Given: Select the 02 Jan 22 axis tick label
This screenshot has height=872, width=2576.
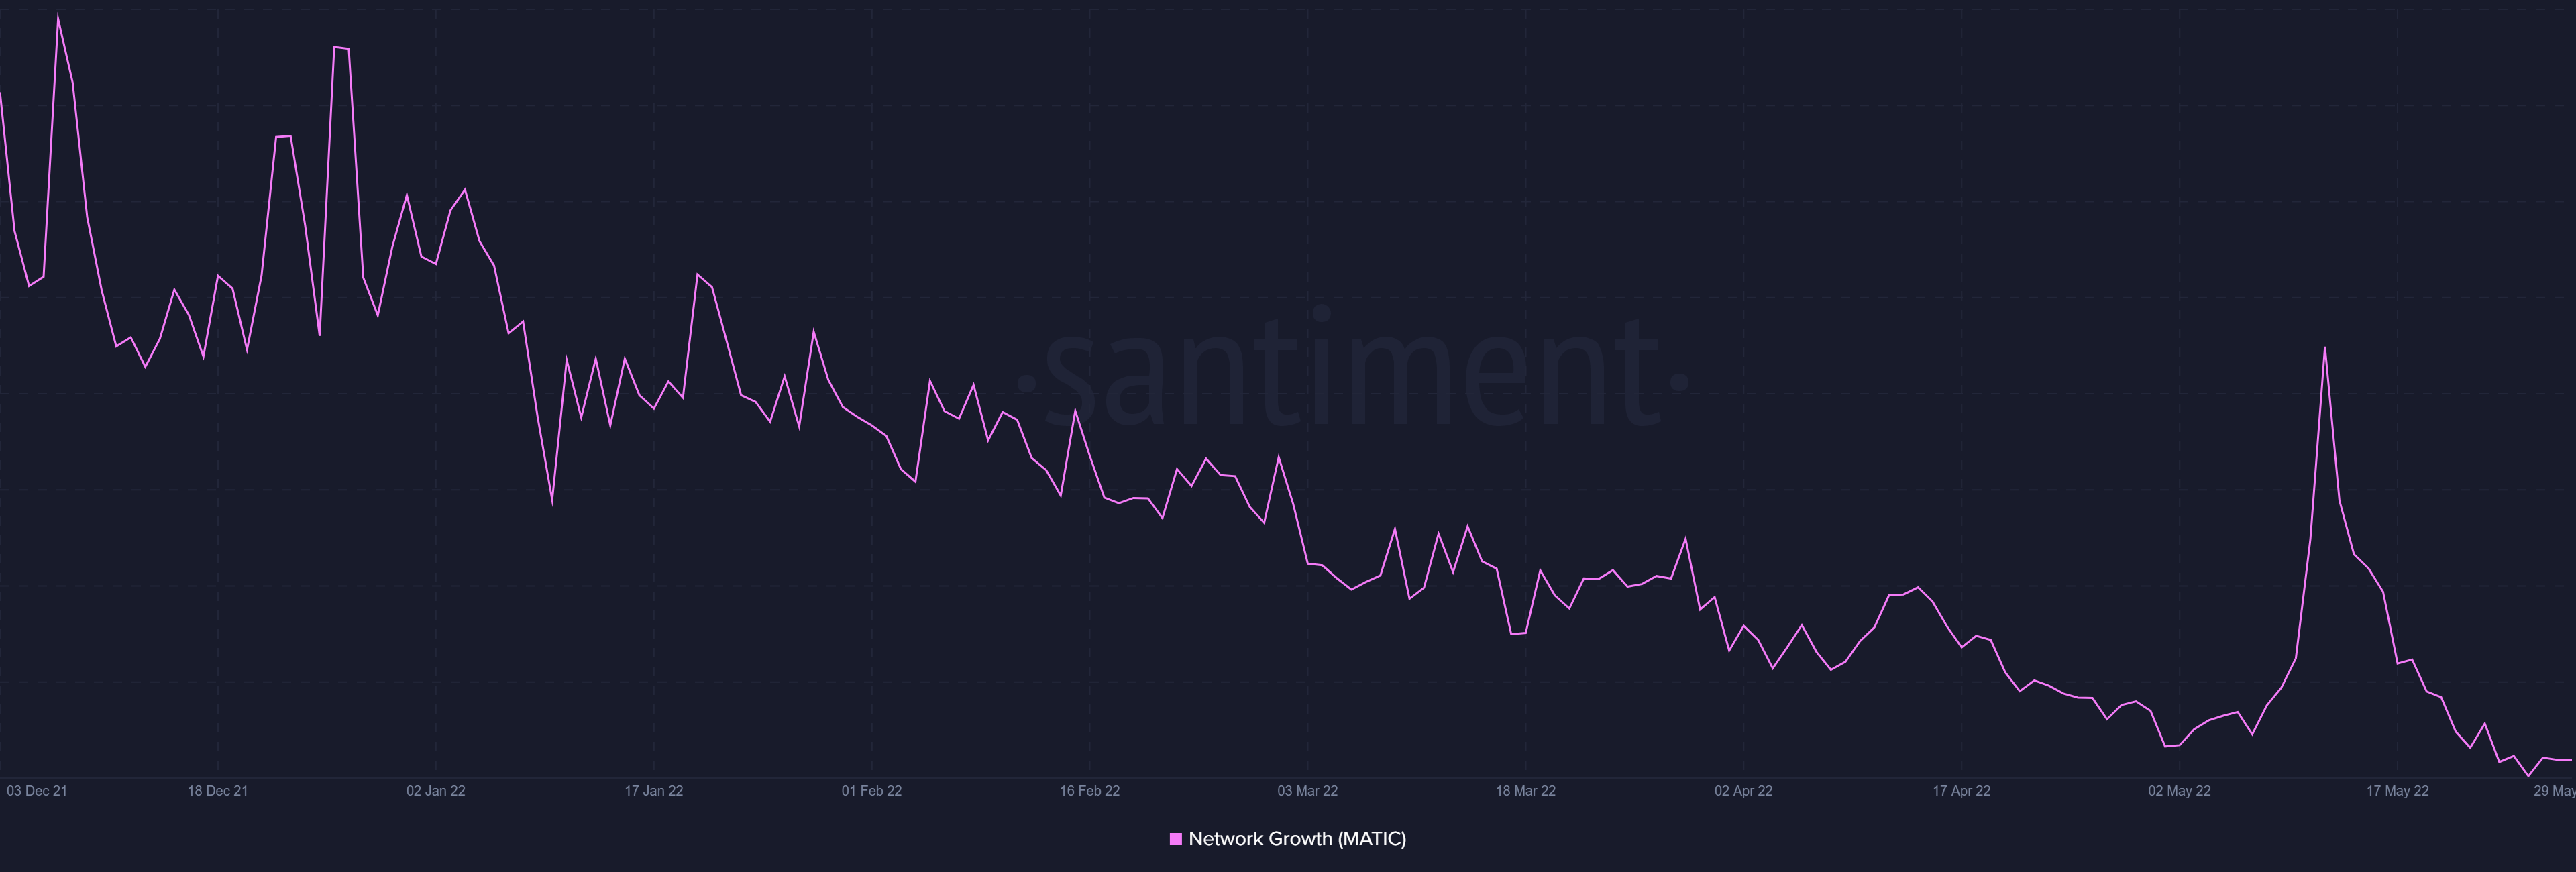Looking at the screenshot, I should coord(435,791).
